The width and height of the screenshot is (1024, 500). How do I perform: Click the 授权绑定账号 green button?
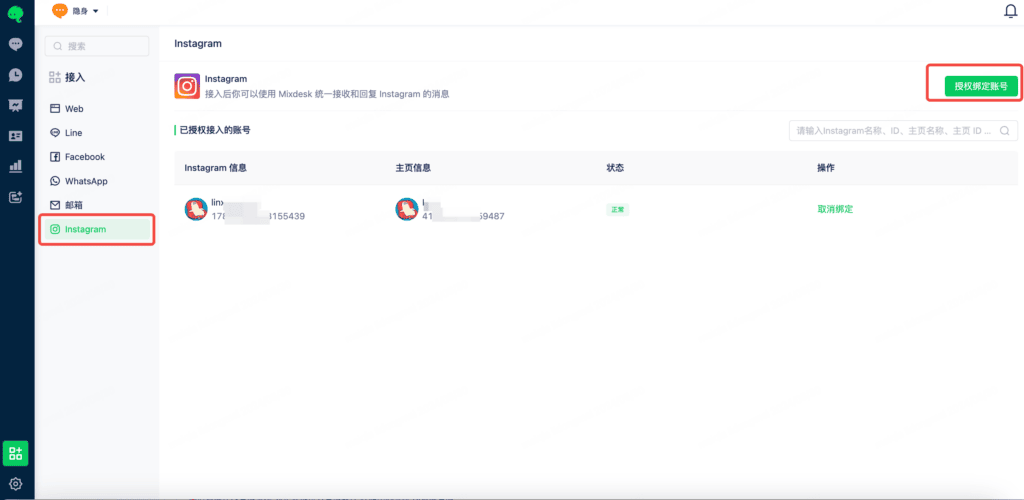[981, 86]
